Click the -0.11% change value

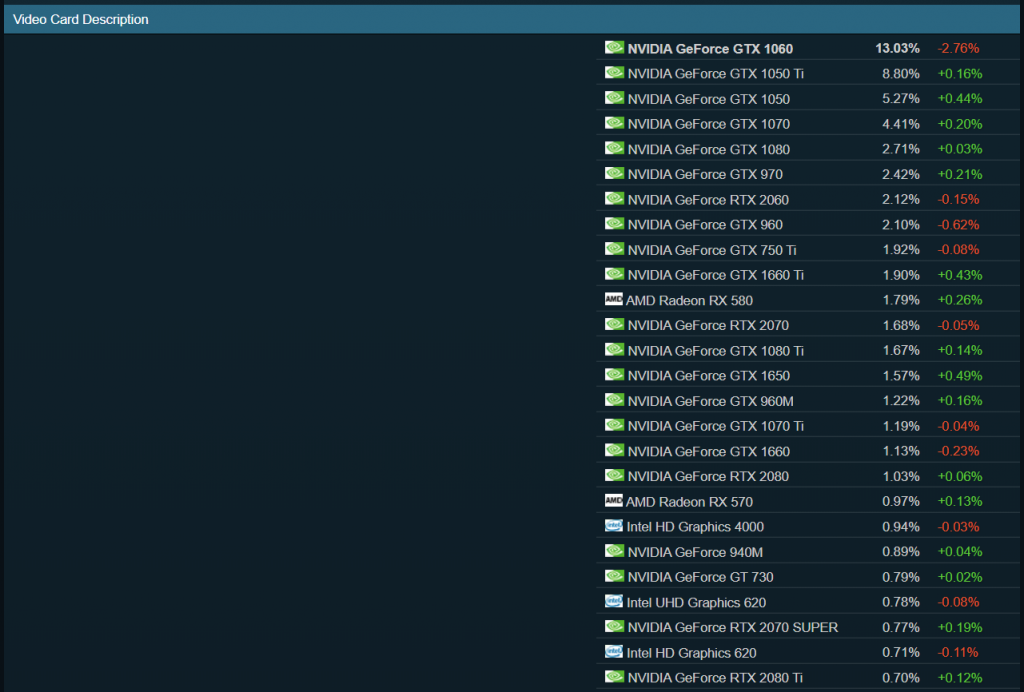click(957, 652)
